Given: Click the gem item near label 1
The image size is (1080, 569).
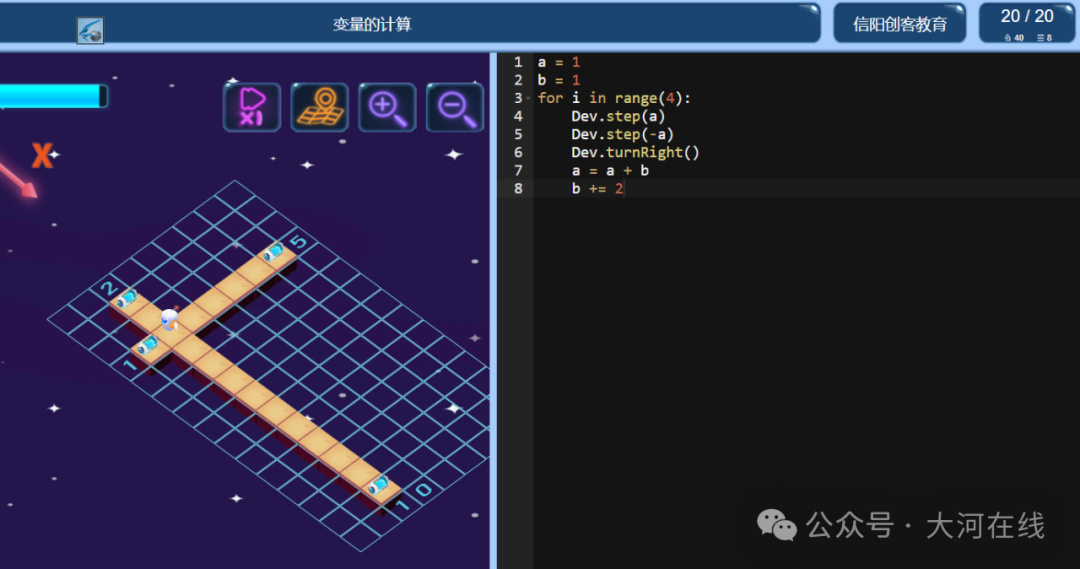Looking at the screenshot, I should point(147,344).
